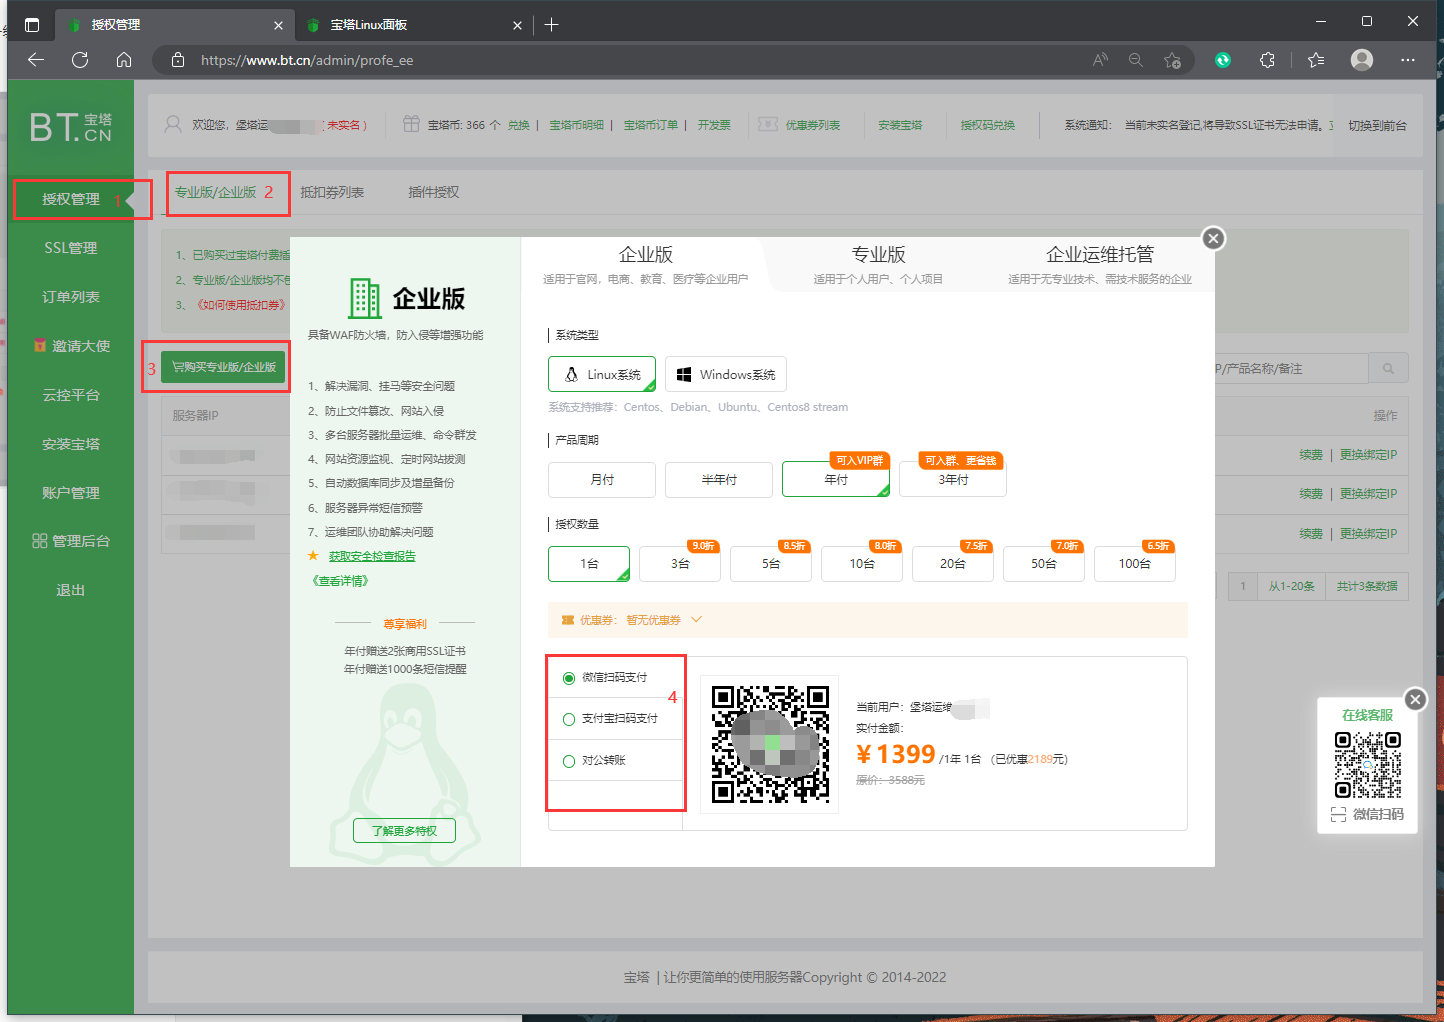Select 半年付 billing cycle
Screen dimensions: 1444x1022
[719, 480]
